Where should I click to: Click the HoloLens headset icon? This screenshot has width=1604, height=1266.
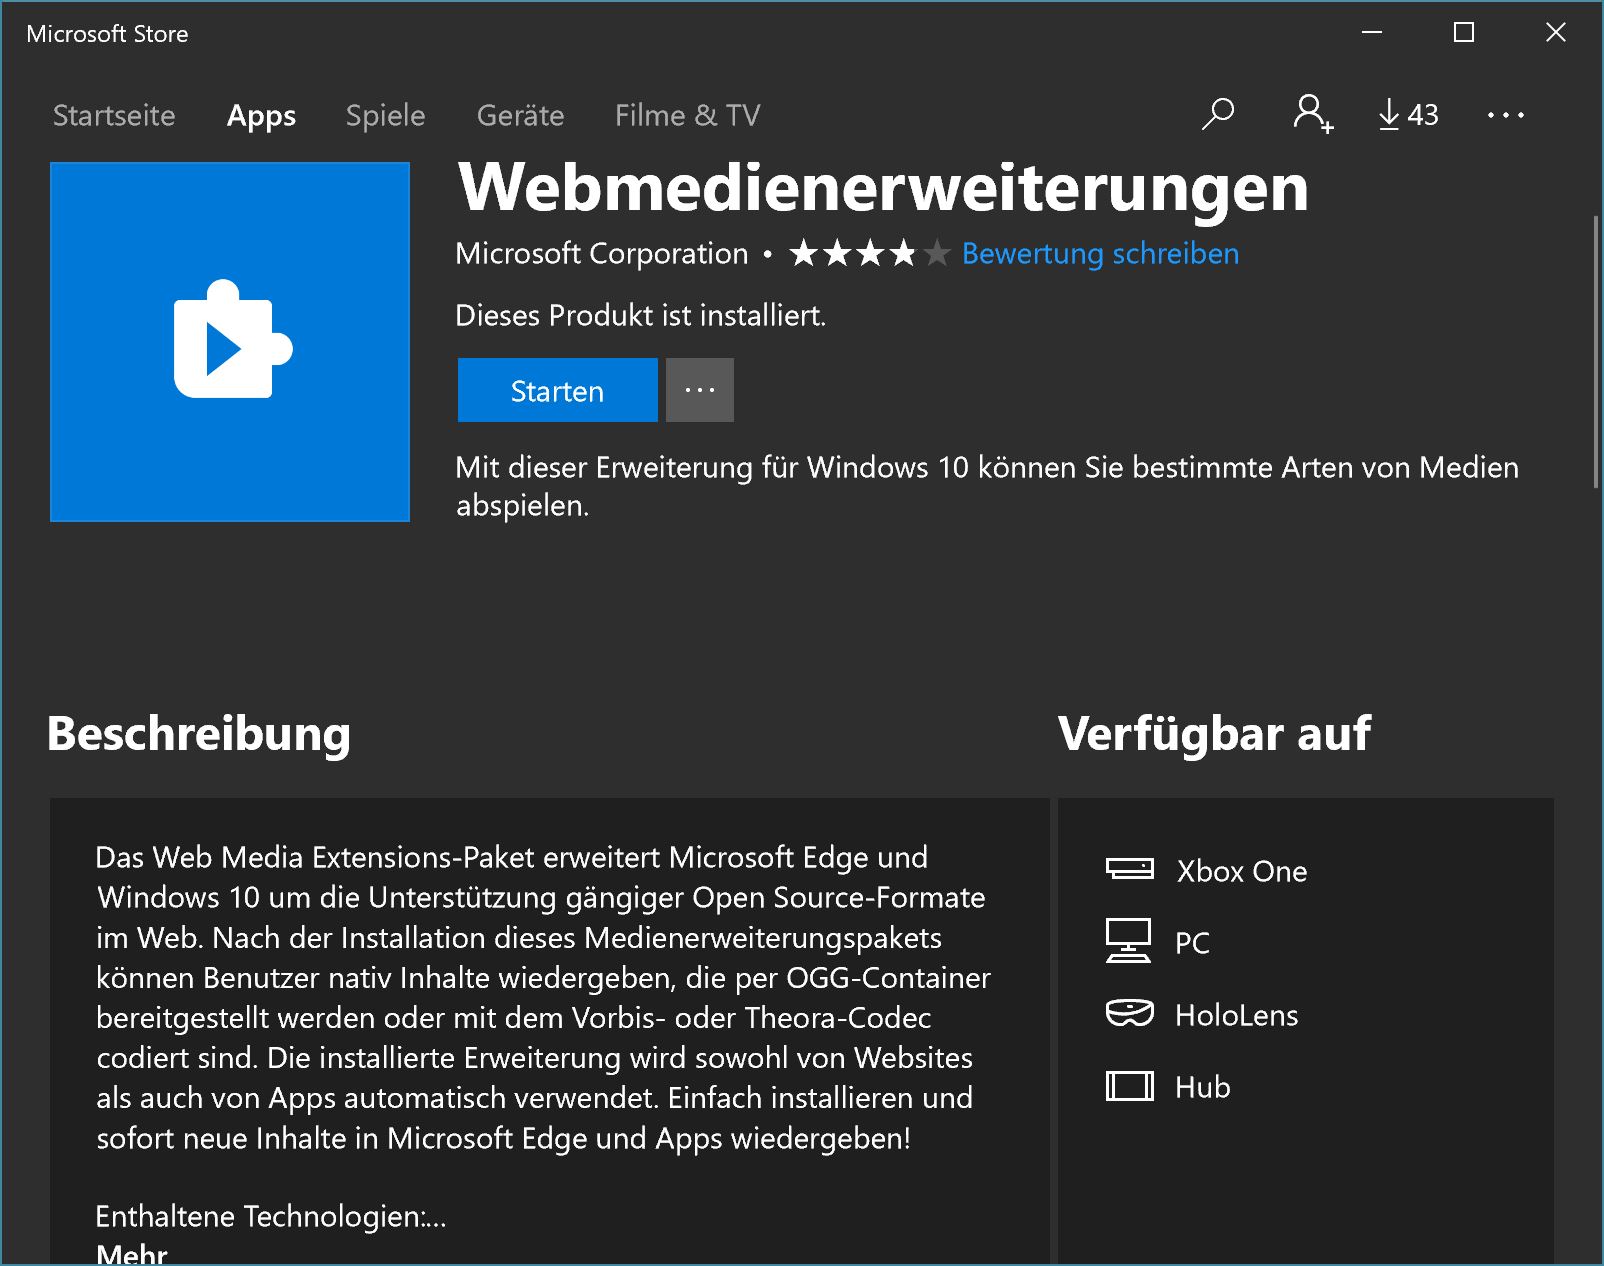[1129, 1014]
